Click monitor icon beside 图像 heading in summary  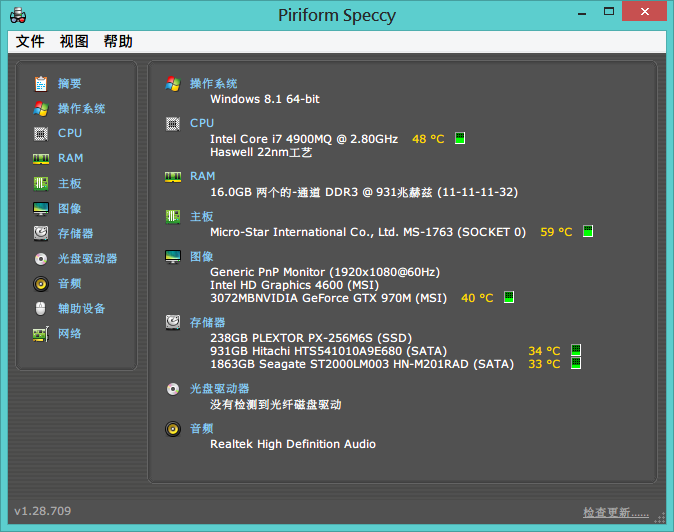[173, 257]
